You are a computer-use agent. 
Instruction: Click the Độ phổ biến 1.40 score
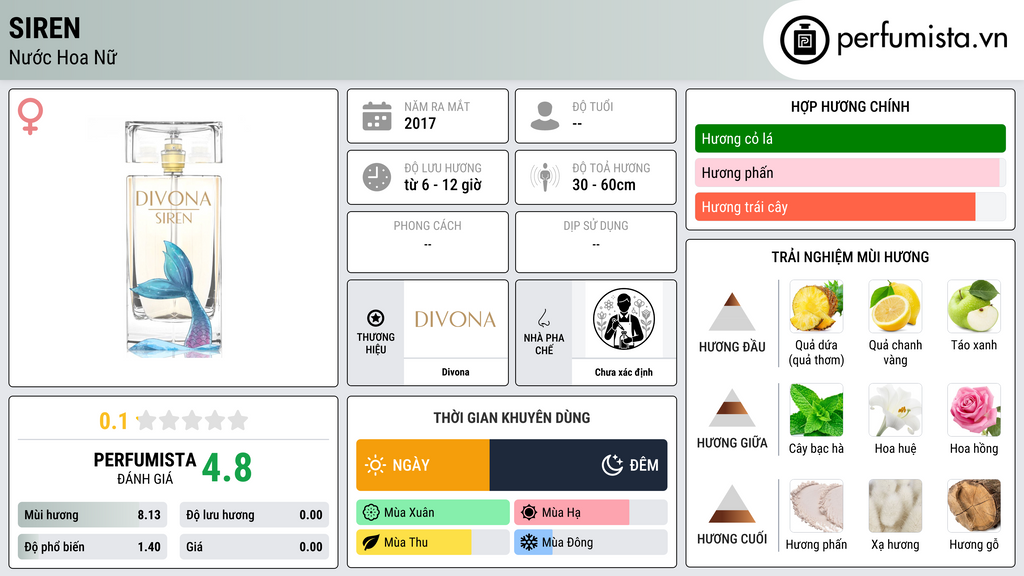point(92,547)
